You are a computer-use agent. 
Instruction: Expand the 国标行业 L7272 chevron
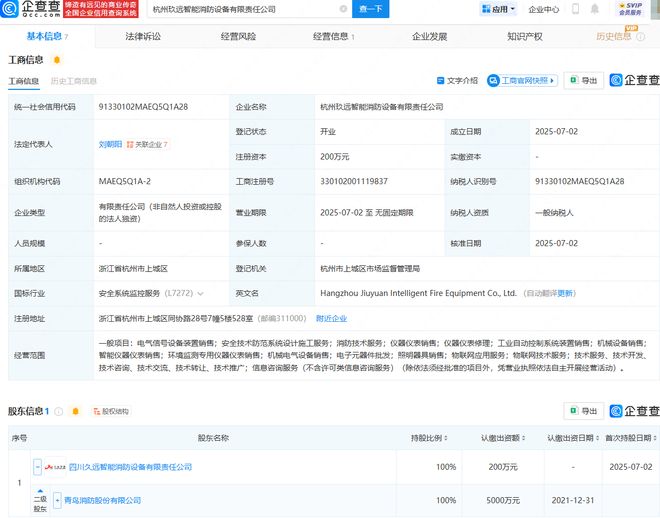coord(200,294)
